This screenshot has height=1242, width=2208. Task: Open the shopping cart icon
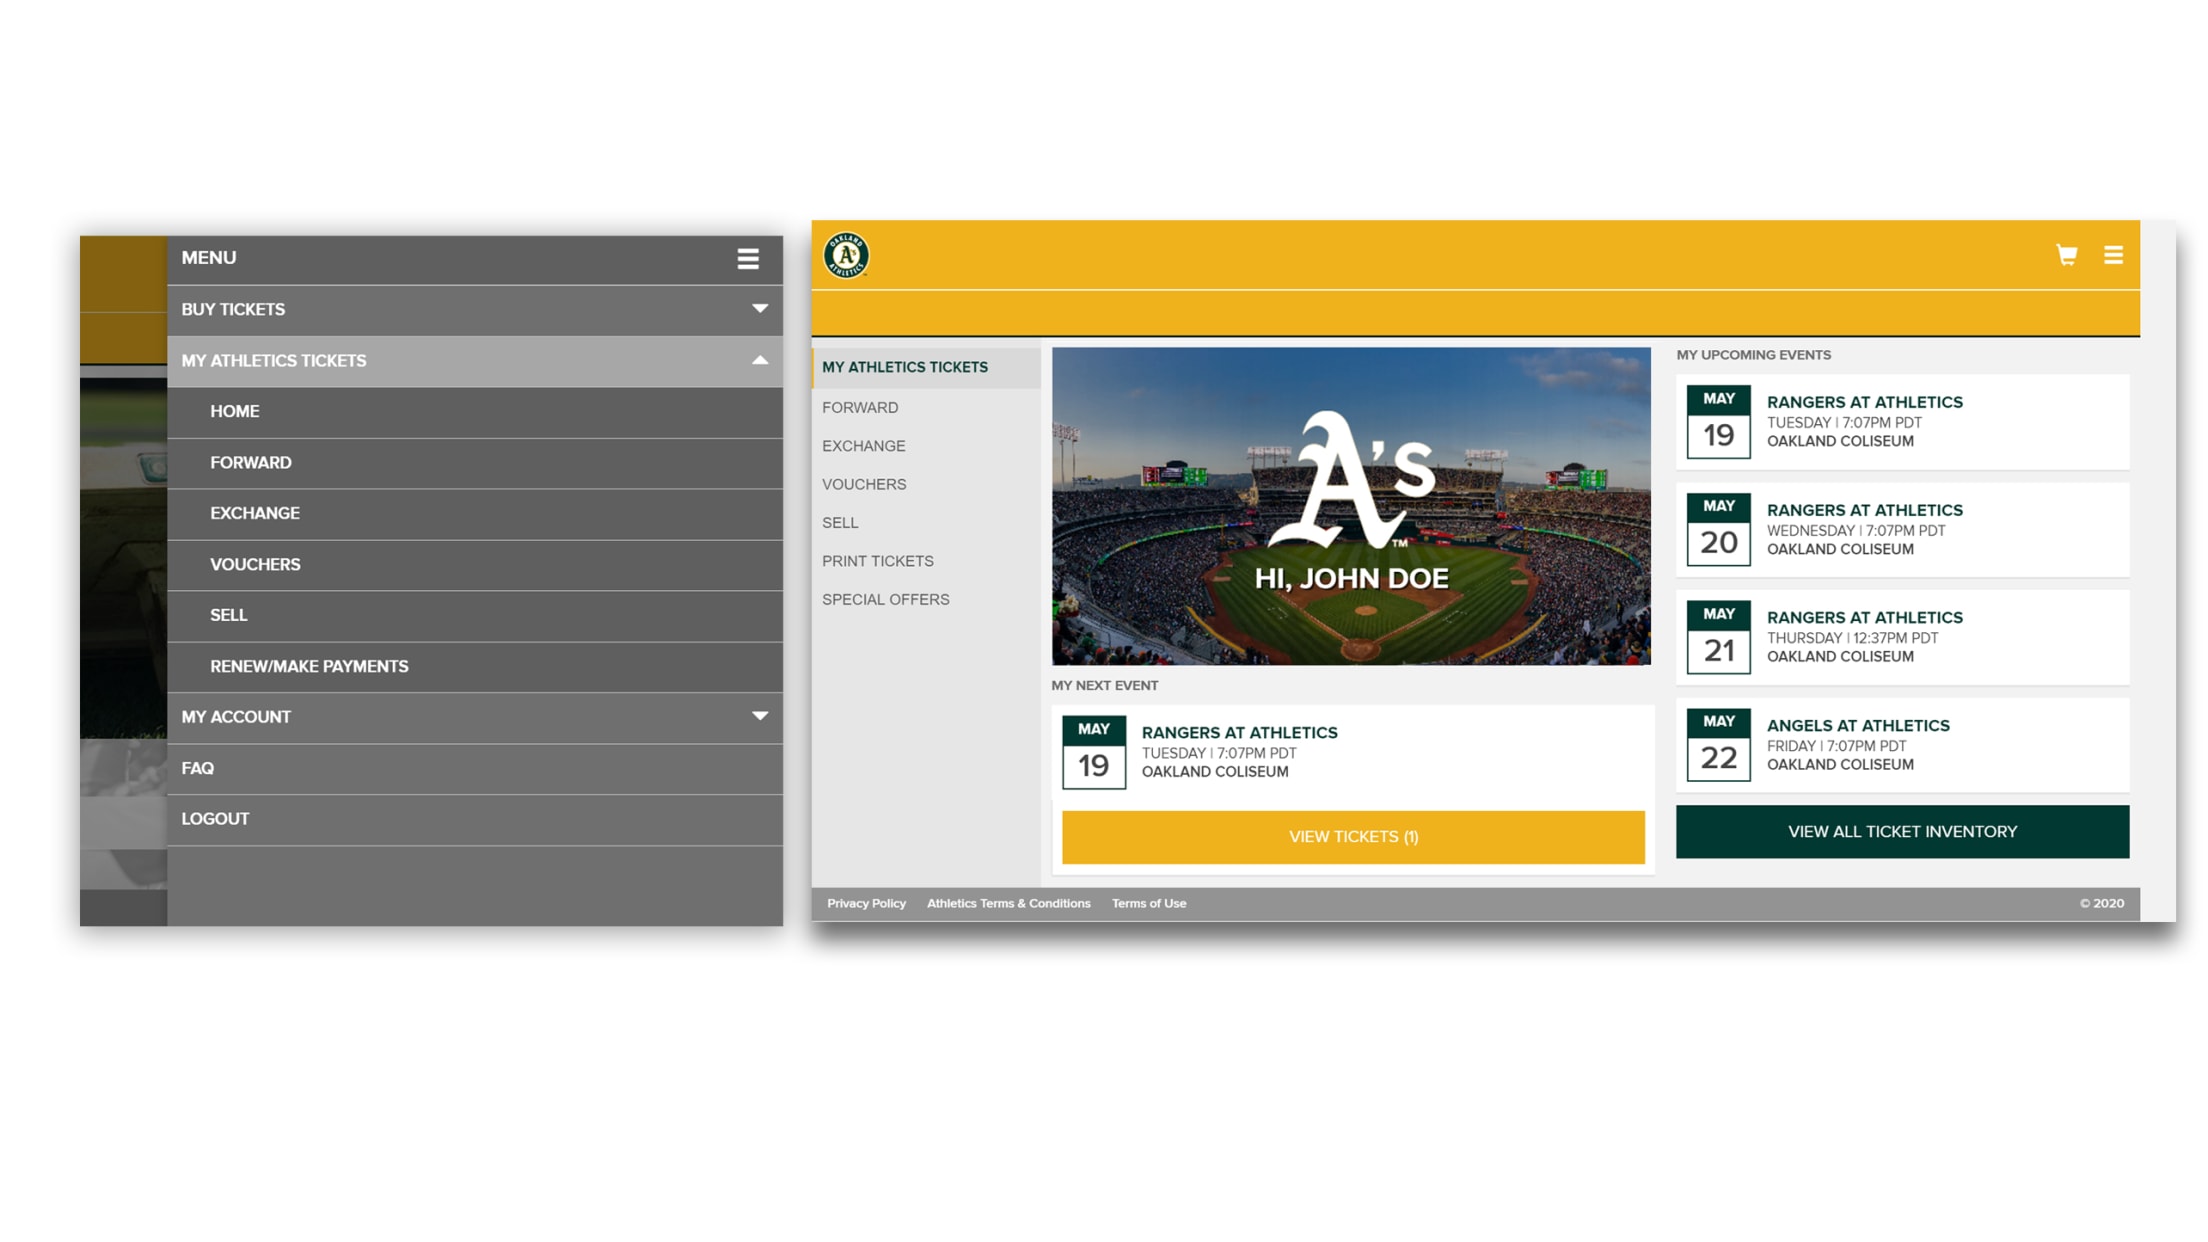[x=2065, y=255]
